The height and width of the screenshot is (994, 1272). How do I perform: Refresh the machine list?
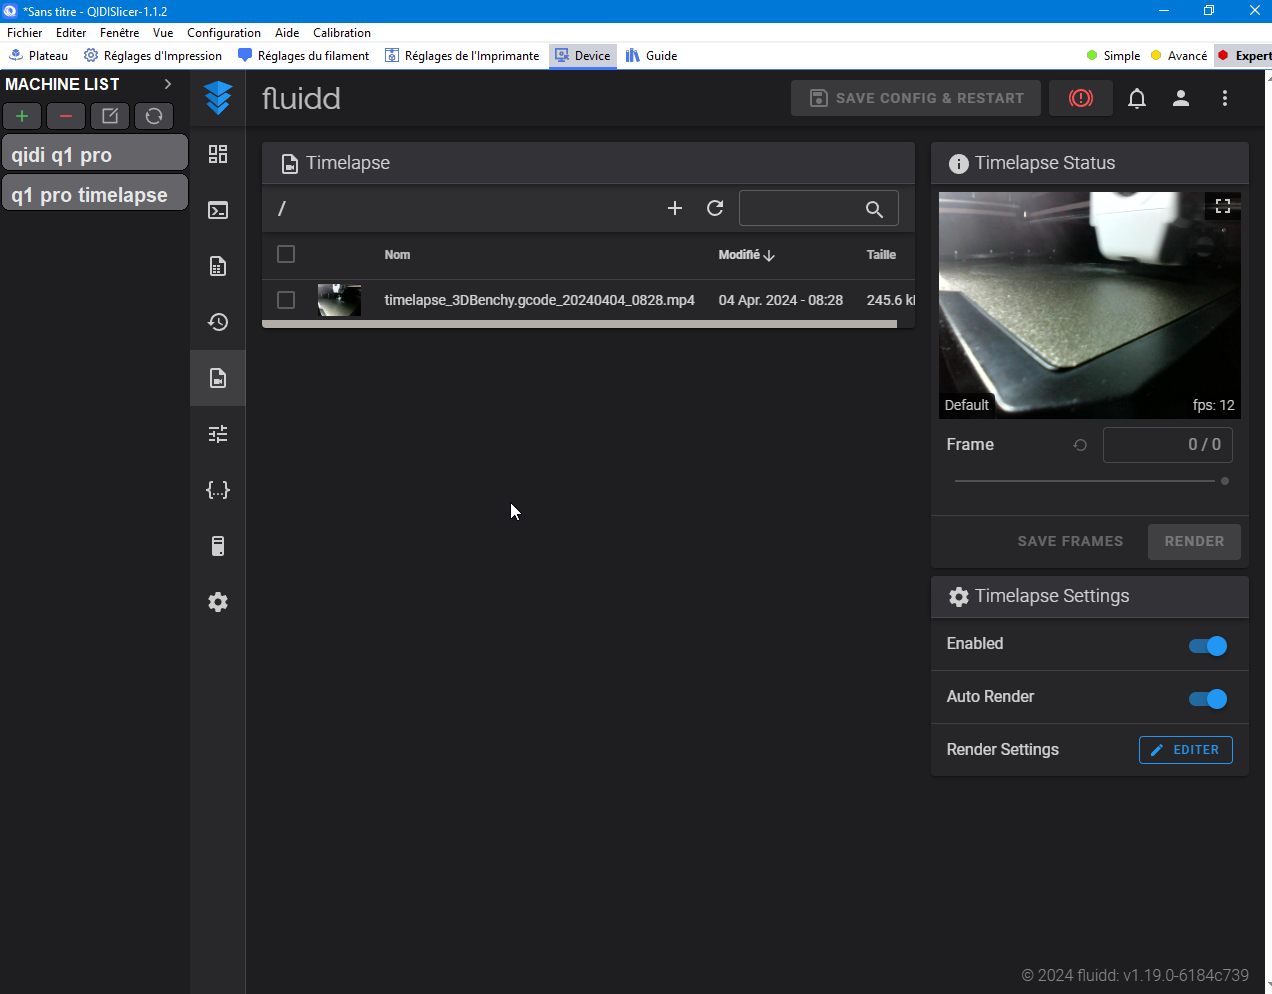pyautogui.click(x=154, y=116)
